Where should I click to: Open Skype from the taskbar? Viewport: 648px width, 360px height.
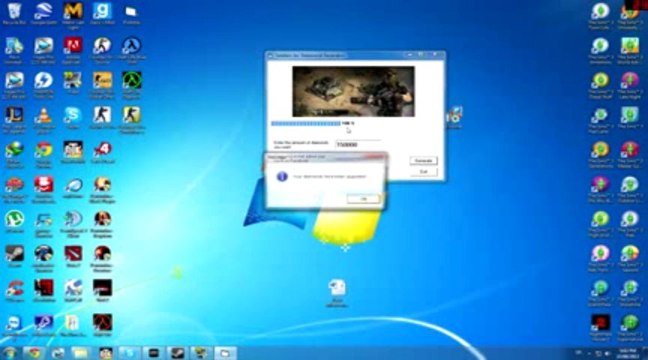tap(129, 353)
